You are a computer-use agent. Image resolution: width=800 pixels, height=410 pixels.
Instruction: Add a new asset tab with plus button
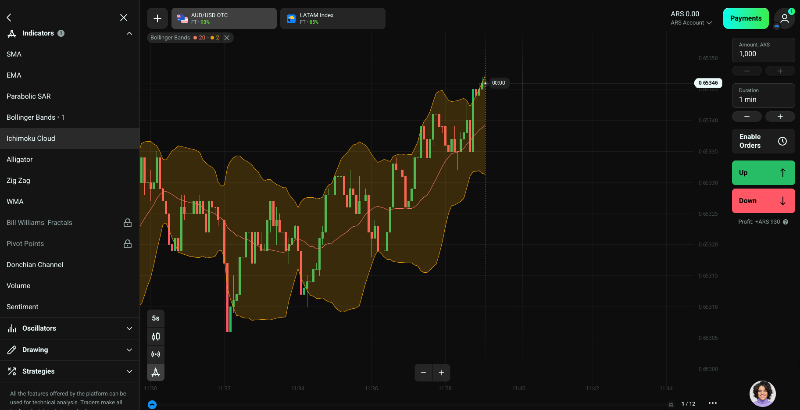pos(157,18)
